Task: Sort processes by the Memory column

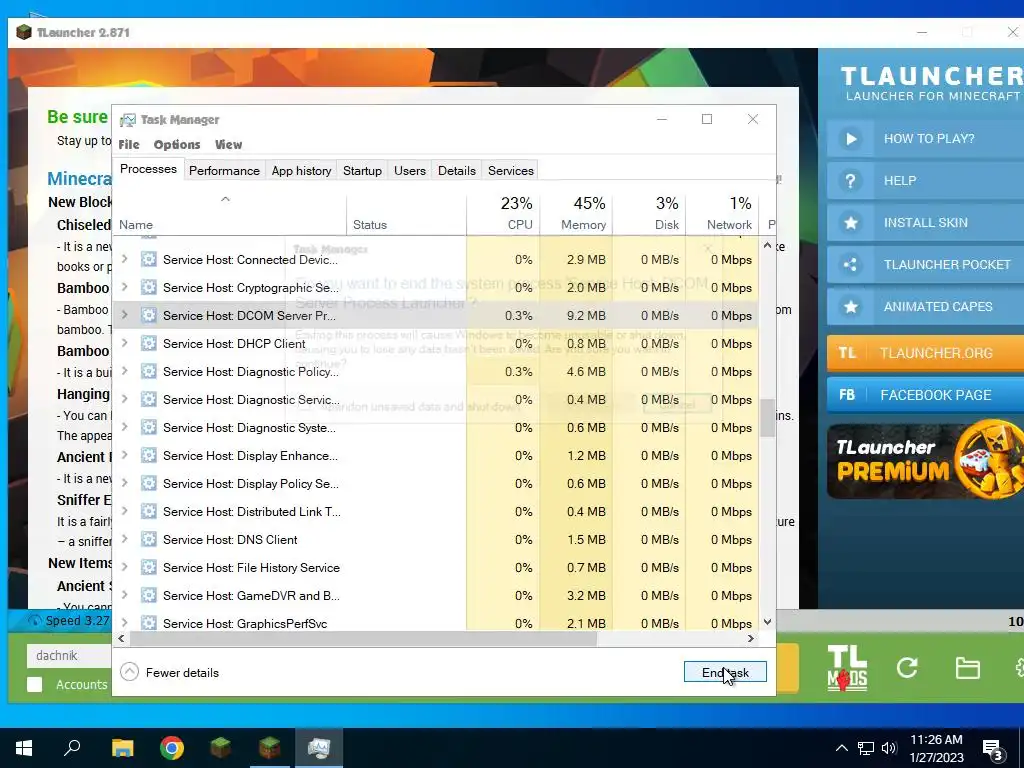Action: (577, 214)
